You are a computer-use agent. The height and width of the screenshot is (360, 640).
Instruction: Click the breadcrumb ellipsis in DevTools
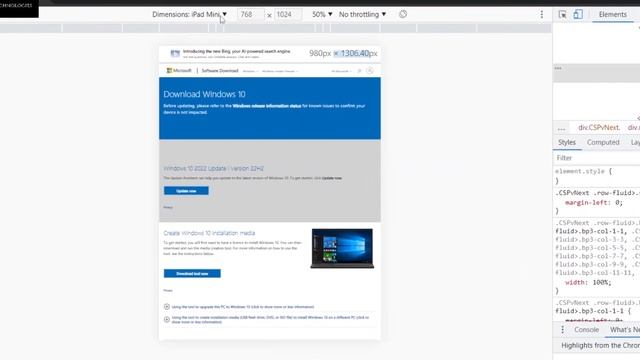562,129
